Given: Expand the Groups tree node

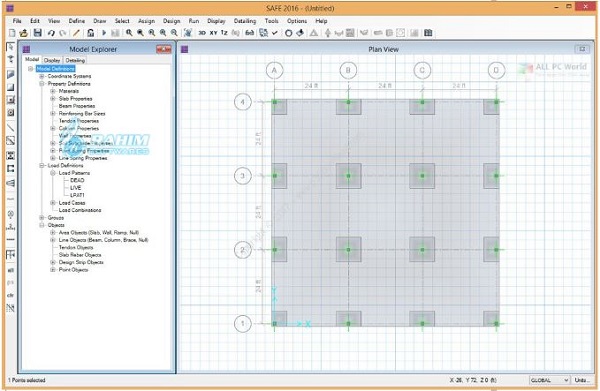Looking at the screenshot, I should [42, 218].
